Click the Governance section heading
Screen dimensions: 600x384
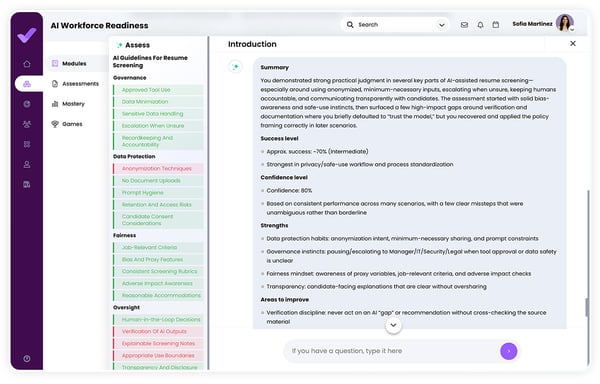130,78
